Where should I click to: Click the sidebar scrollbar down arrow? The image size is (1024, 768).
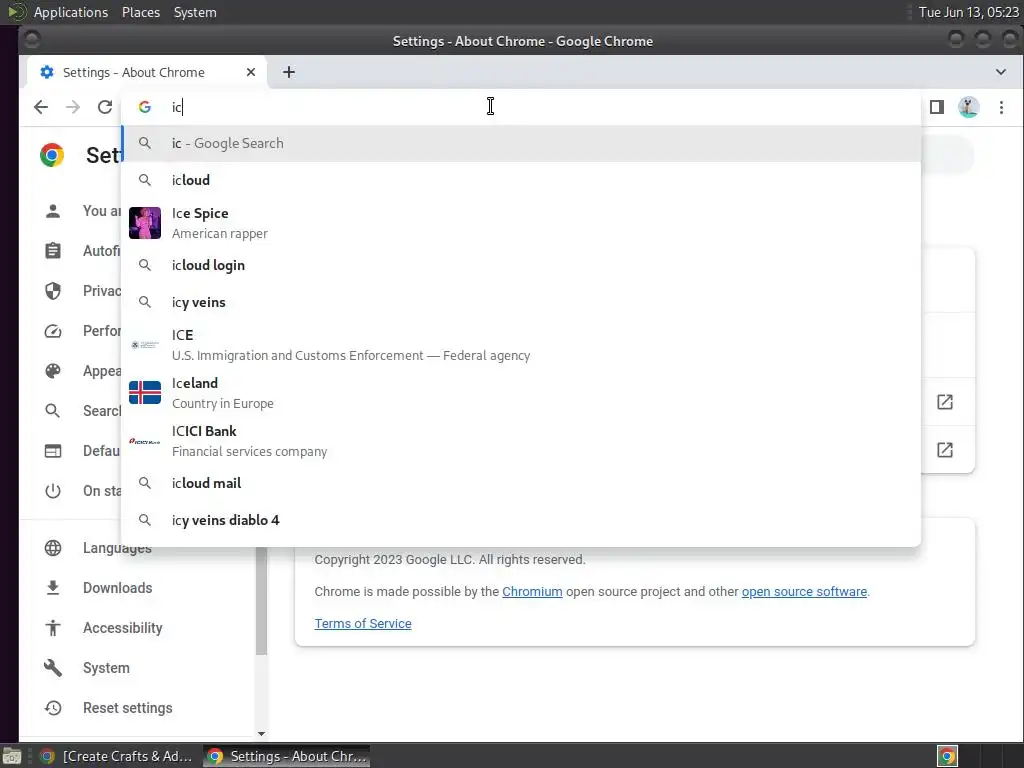261,734
